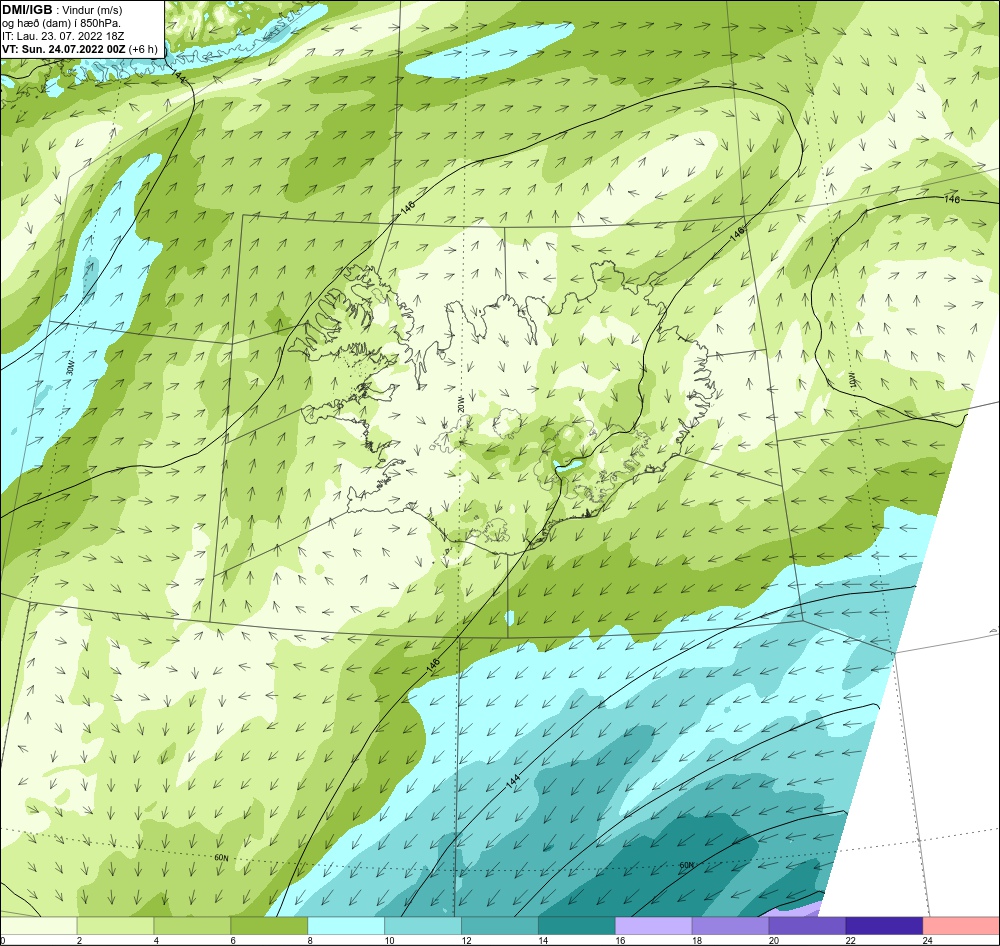This screenshot has height=946, width=1000.
Task: Click the legend value '4'
Action: point(156,940)
